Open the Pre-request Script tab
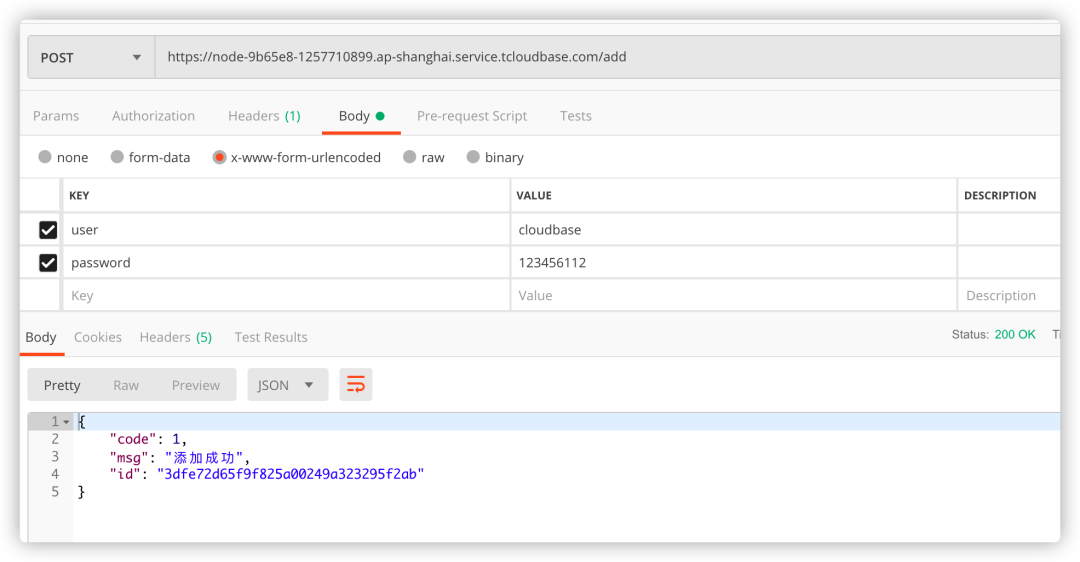1080x562 pixels. [x=472, y=116]
